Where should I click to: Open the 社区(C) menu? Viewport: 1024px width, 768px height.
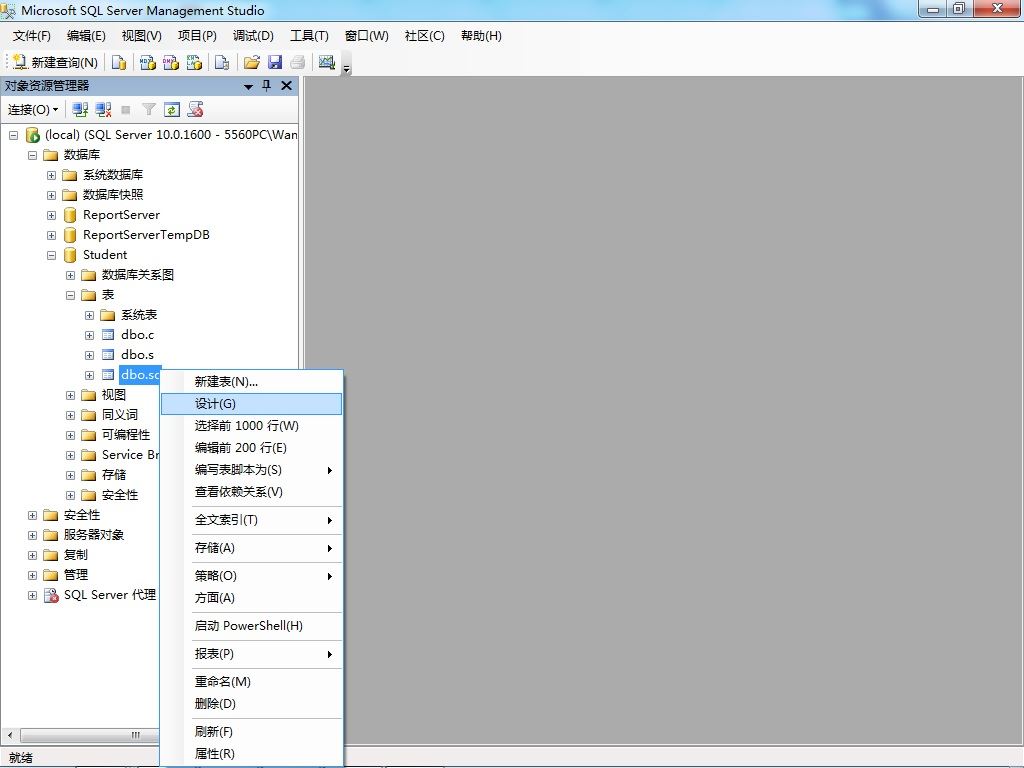(x=424, y=36)
